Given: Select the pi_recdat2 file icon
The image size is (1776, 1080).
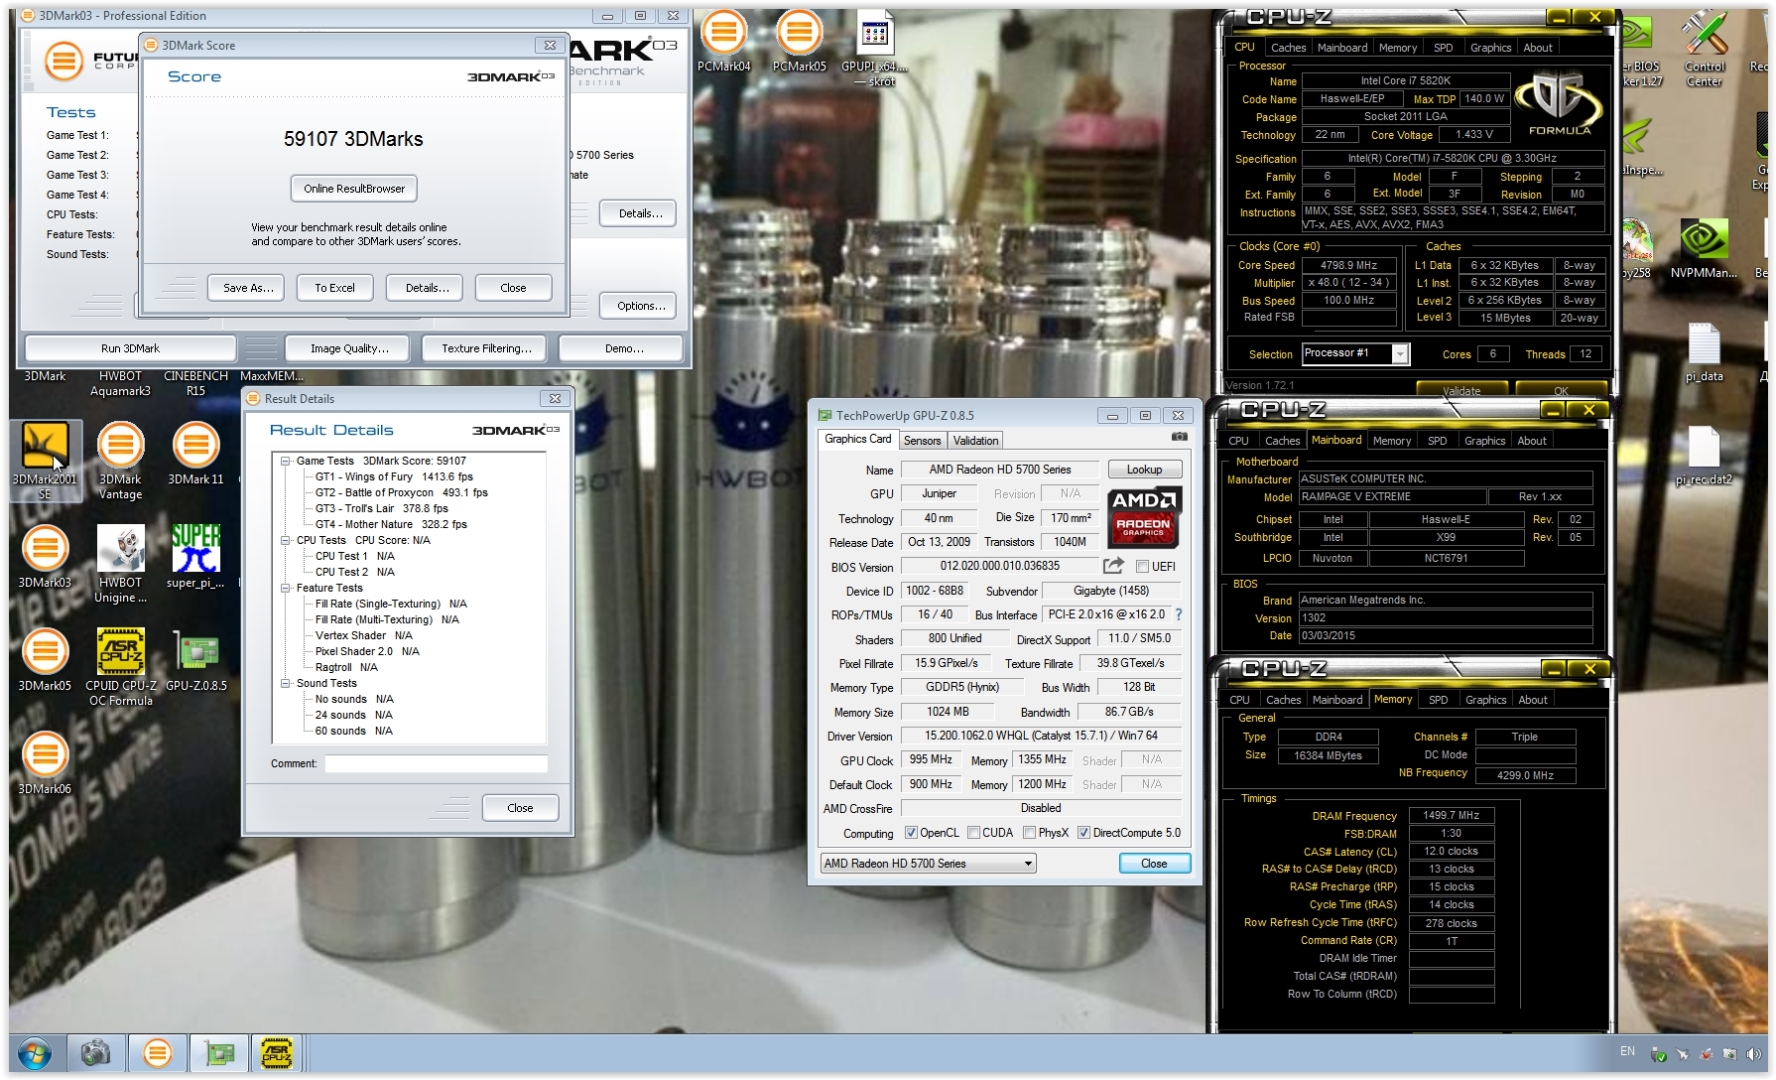Looking at the screenshot, I should 1704,456.
